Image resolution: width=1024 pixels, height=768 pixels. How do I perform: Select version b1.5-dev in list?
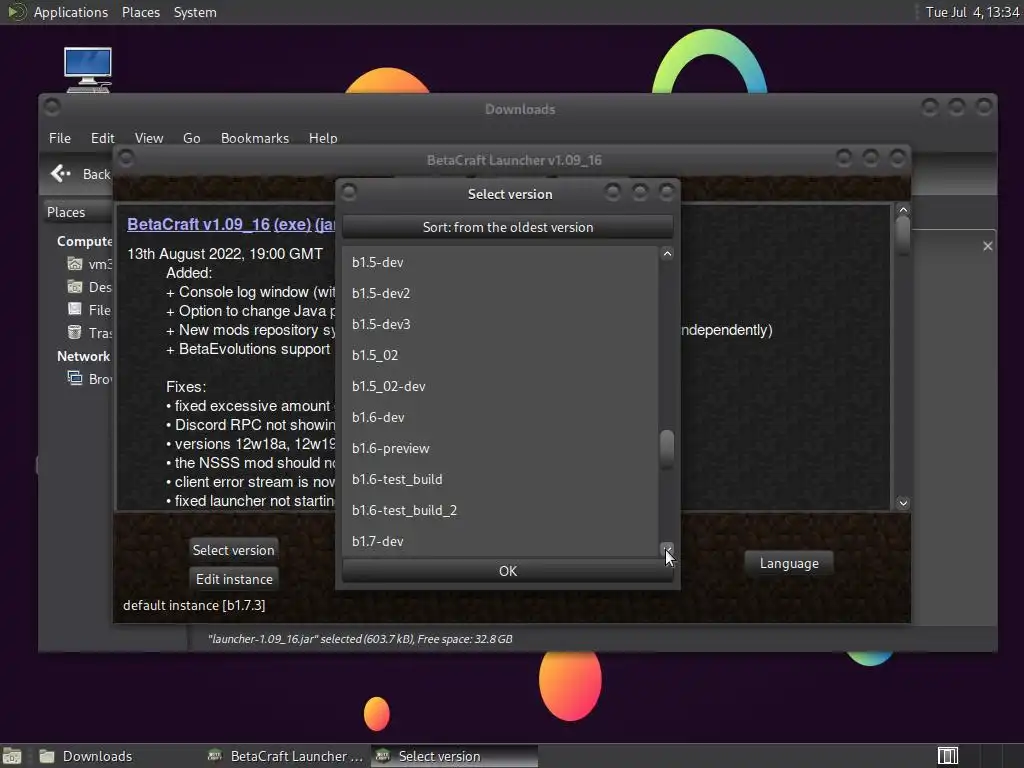point(500,263)
